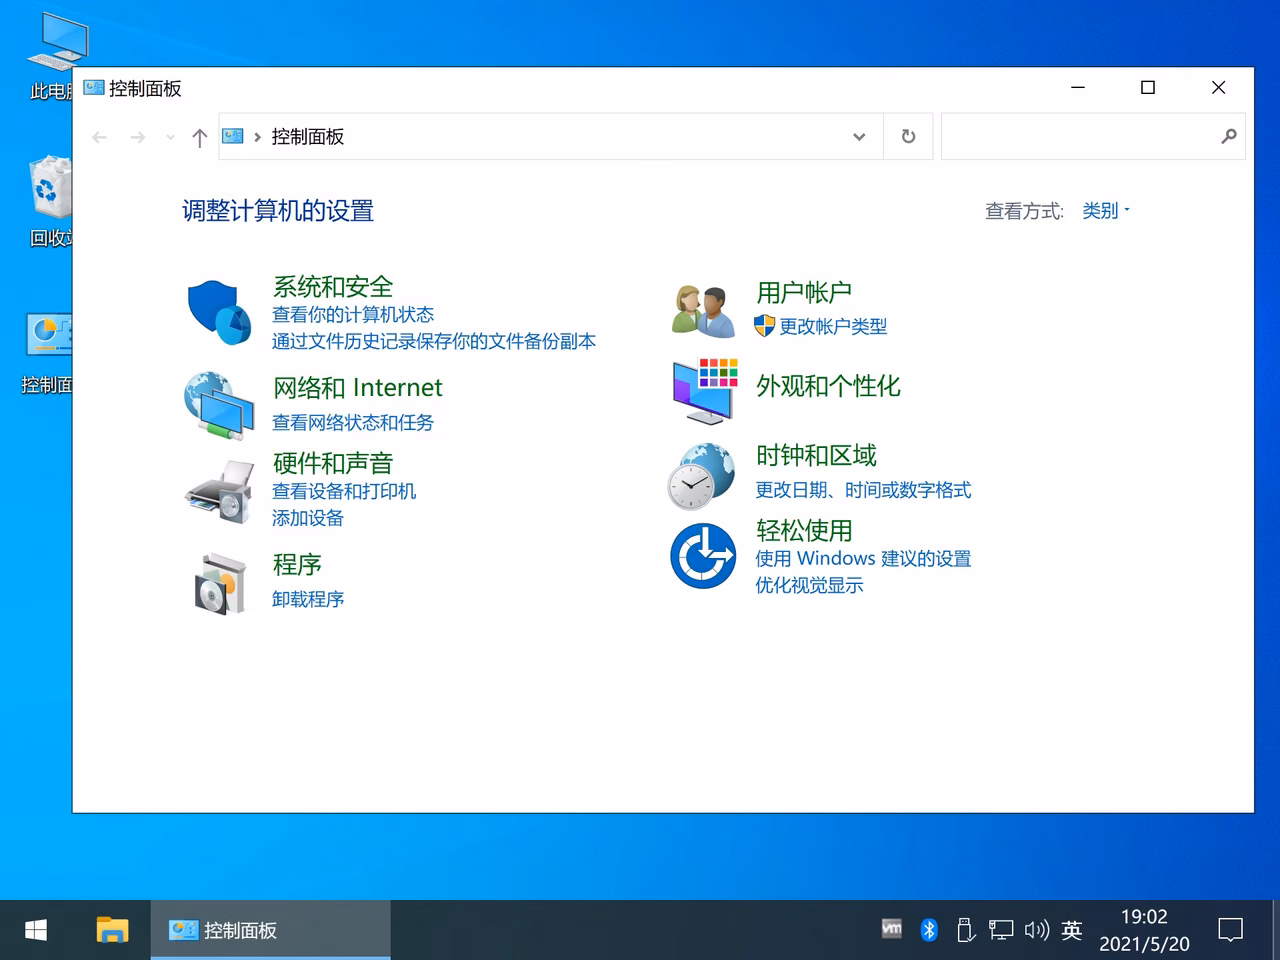The image size is (1280, 960).
Task: Click the USB safely remove tray icon
Action: [x=965, y=930]
